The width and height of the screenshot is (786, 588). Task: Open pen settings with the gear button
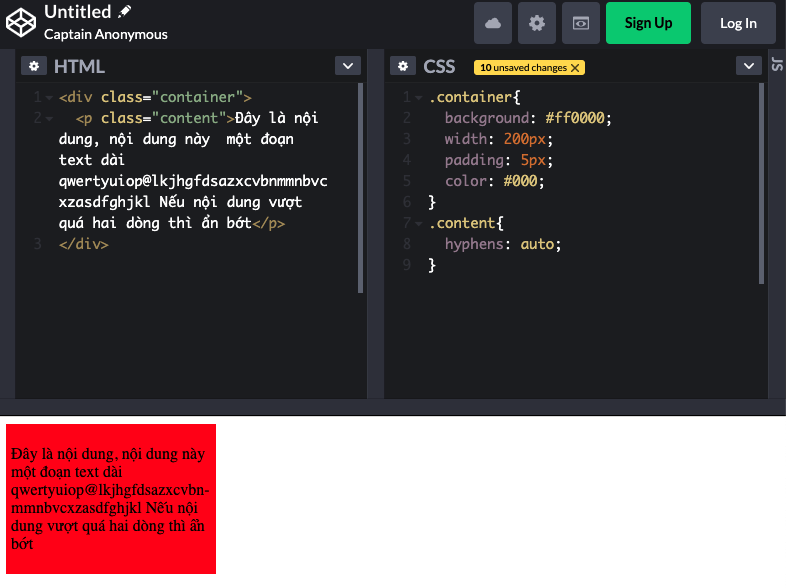(x=537, y=23)
